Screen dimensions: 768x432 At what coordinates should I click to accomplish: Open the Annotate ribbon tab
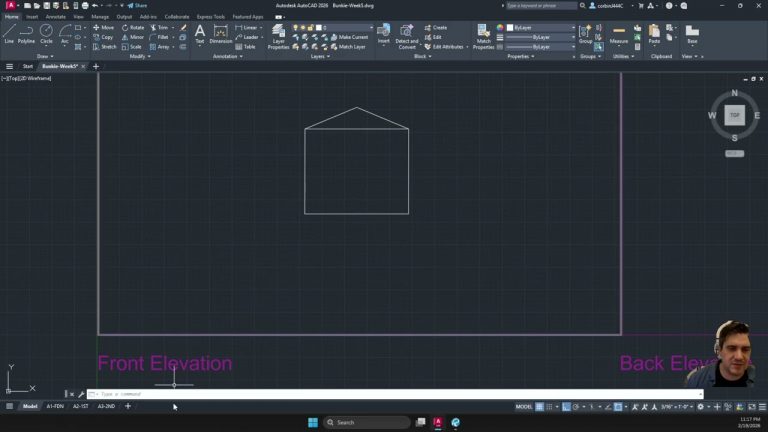56,16
